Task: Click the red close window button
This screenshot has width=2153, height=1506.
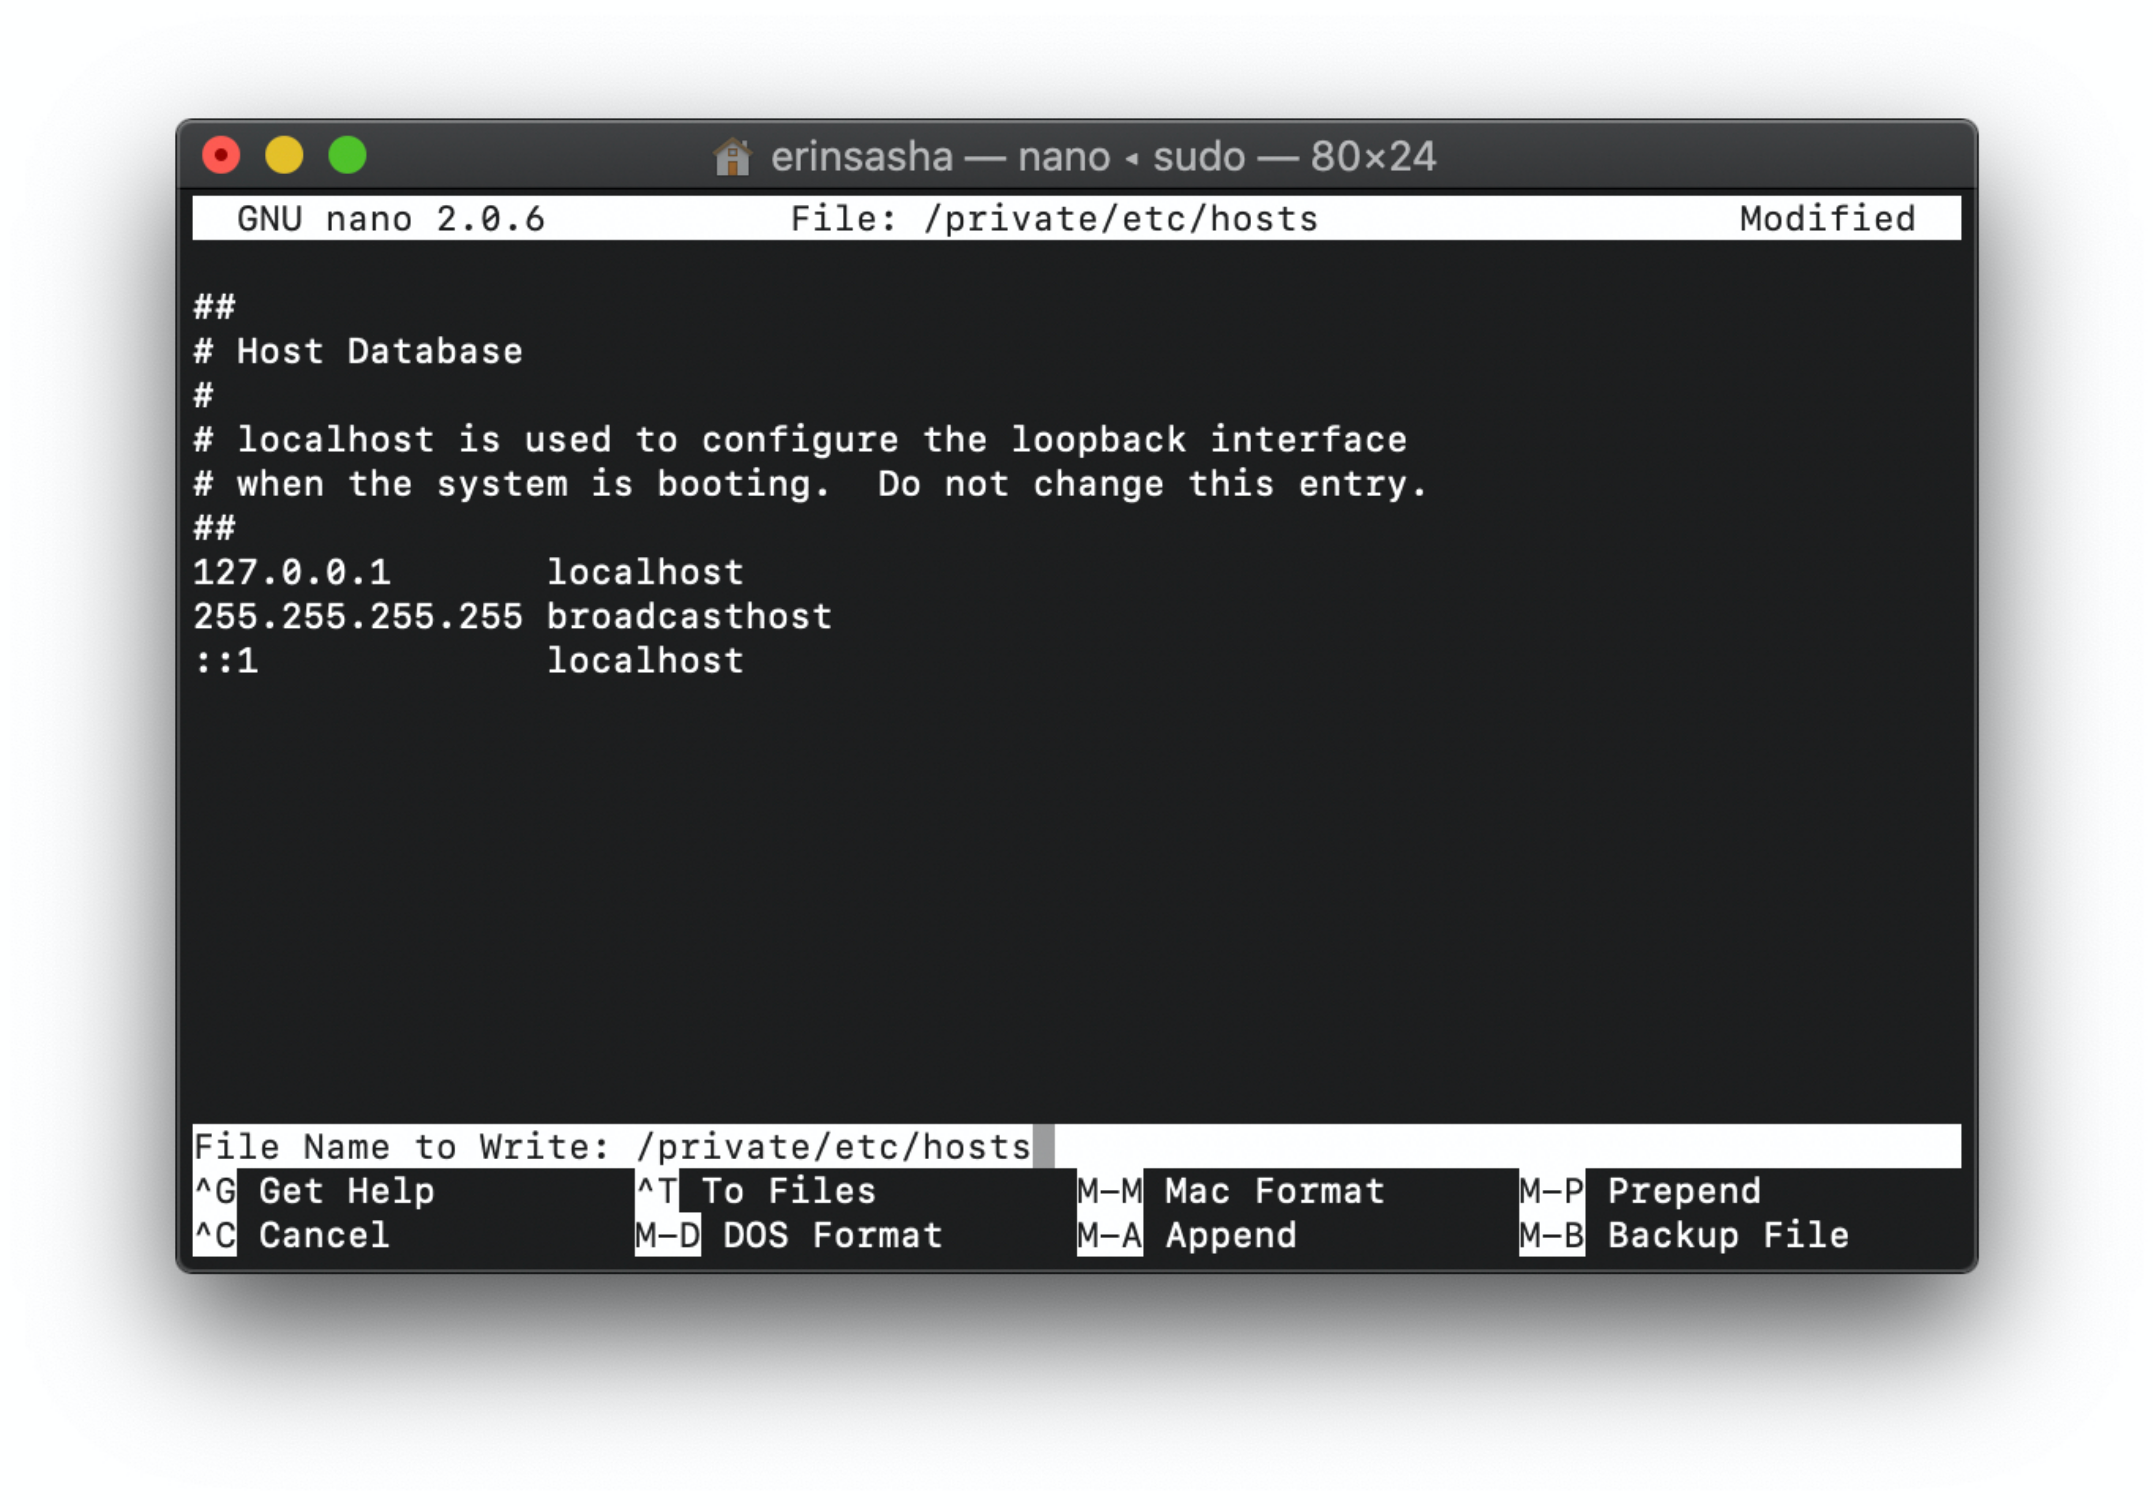Action: pos(221,156)
